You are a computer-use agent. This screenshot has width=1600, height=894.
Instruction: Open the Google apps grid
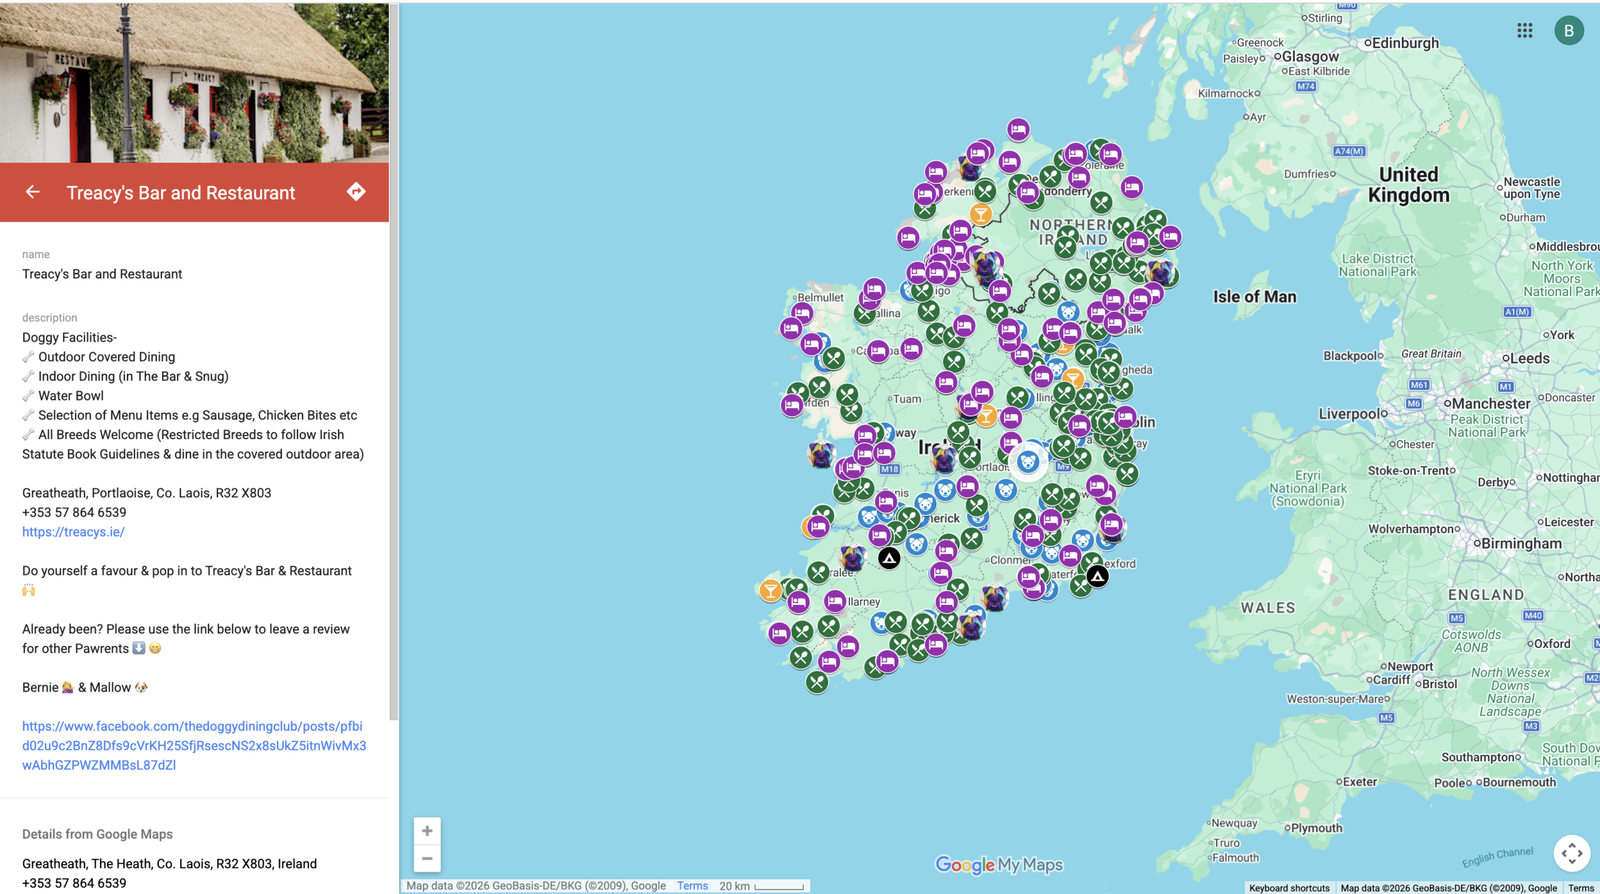pyautogui.click(x=1524, y=31)
